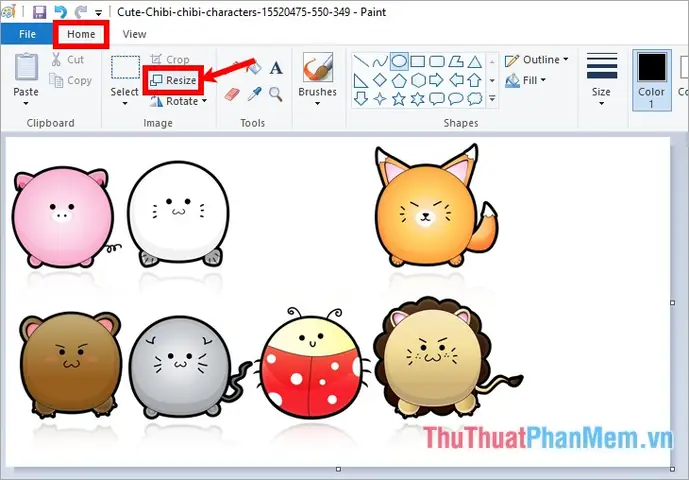Click the Crop command
This screenshot has height=480, width=689.
click(x=170, y=59)
